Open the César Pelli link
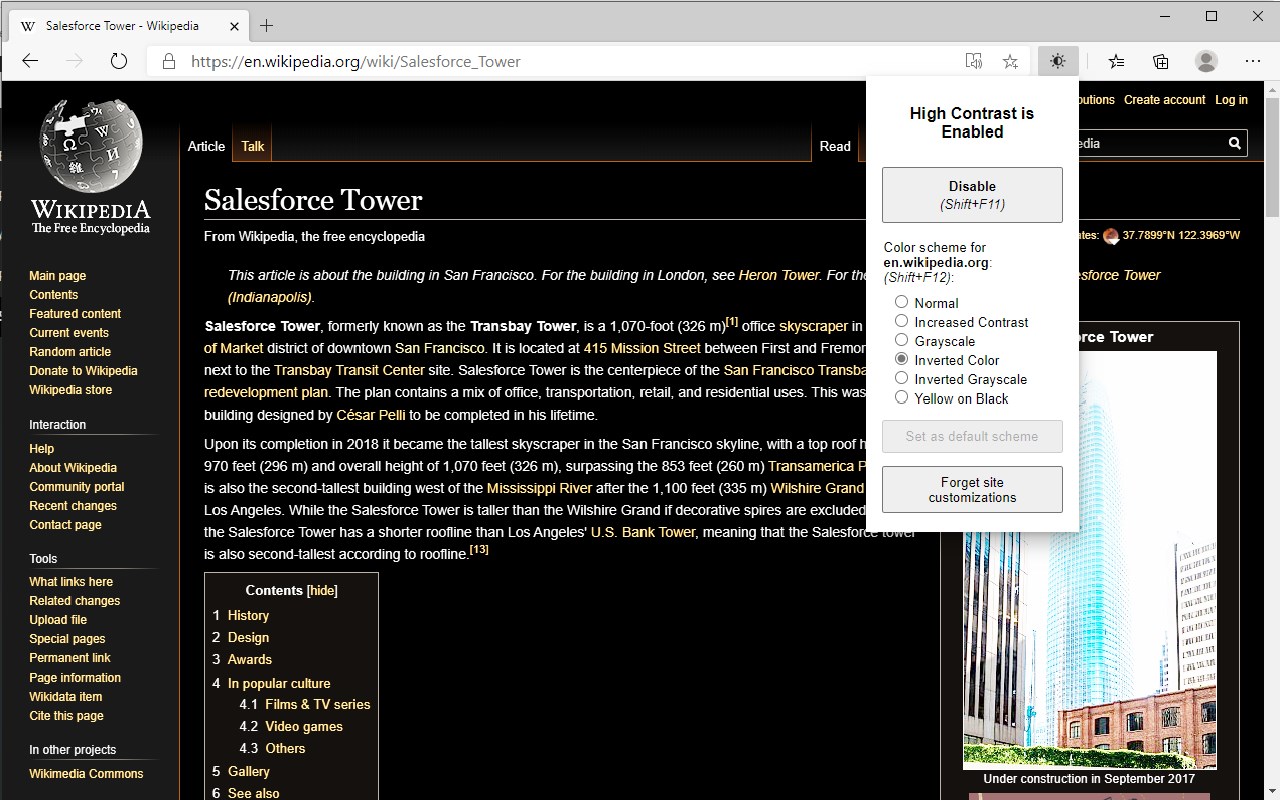Screen dimensions: 1280x800 [x=369, y=415]
